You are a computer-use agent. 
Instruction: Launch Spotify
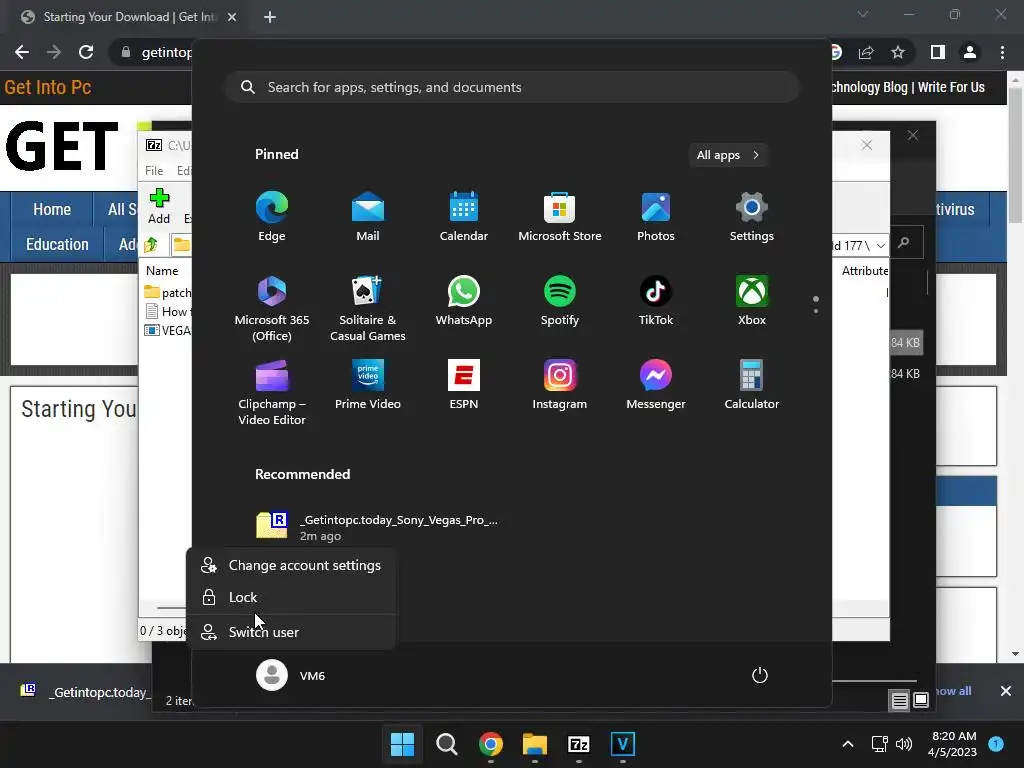click(x=560, y=300)
